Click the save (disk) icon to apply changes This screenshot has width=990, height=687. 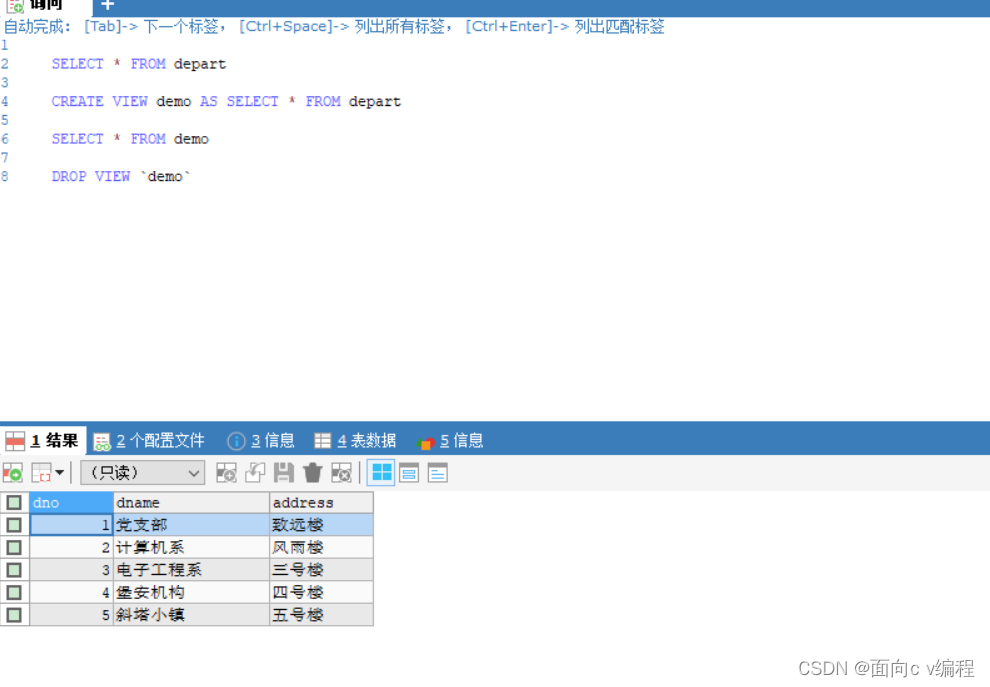(x=283, y=473)
